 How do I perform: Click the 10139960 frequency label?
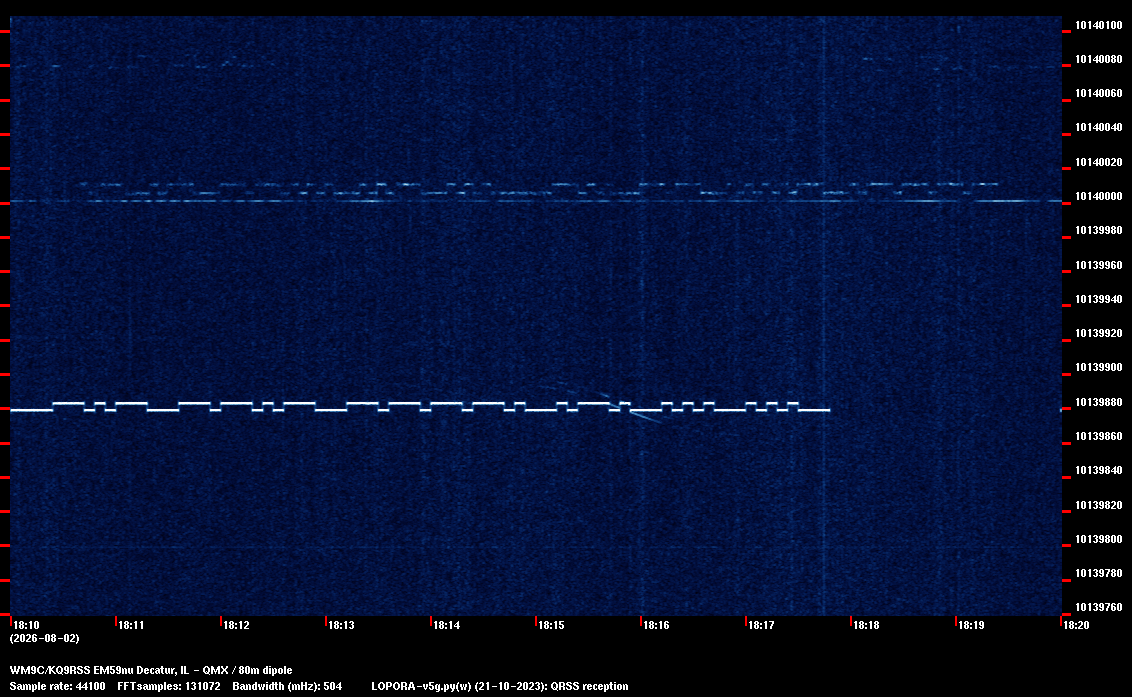point(1099,265)
